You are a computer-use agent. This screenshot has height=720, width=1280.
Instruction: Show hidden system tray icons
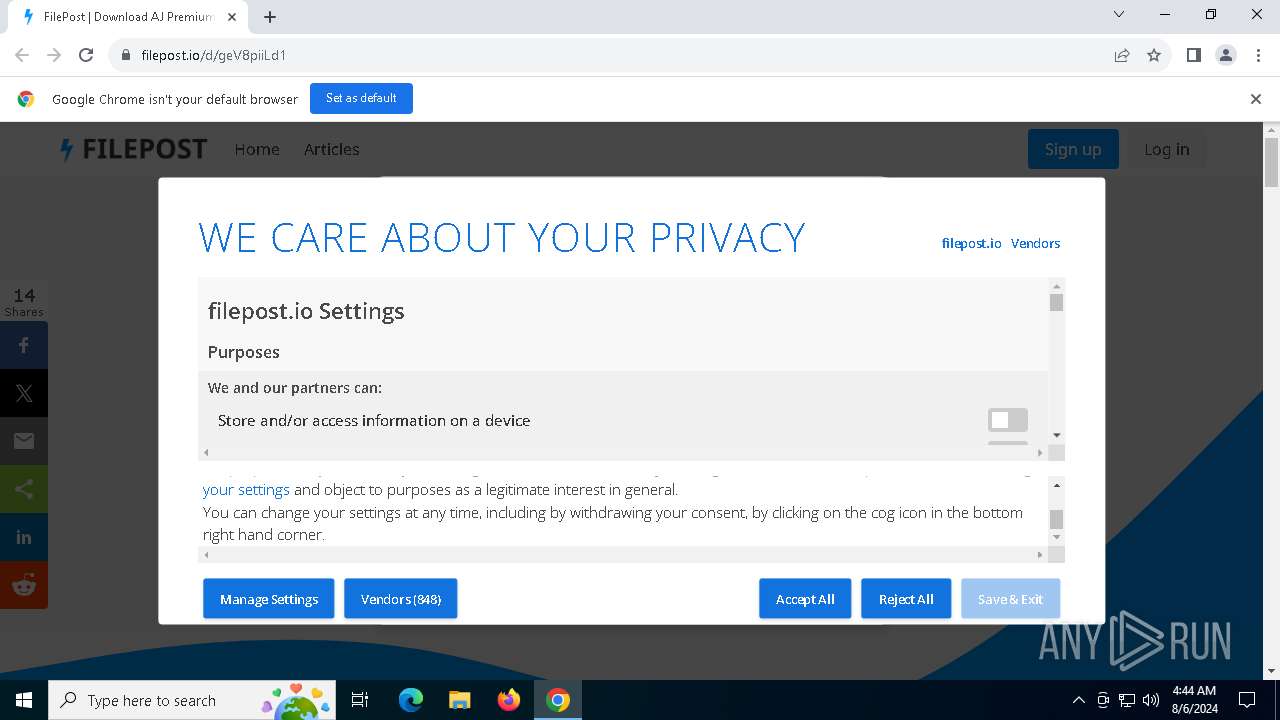point(1079,700)
